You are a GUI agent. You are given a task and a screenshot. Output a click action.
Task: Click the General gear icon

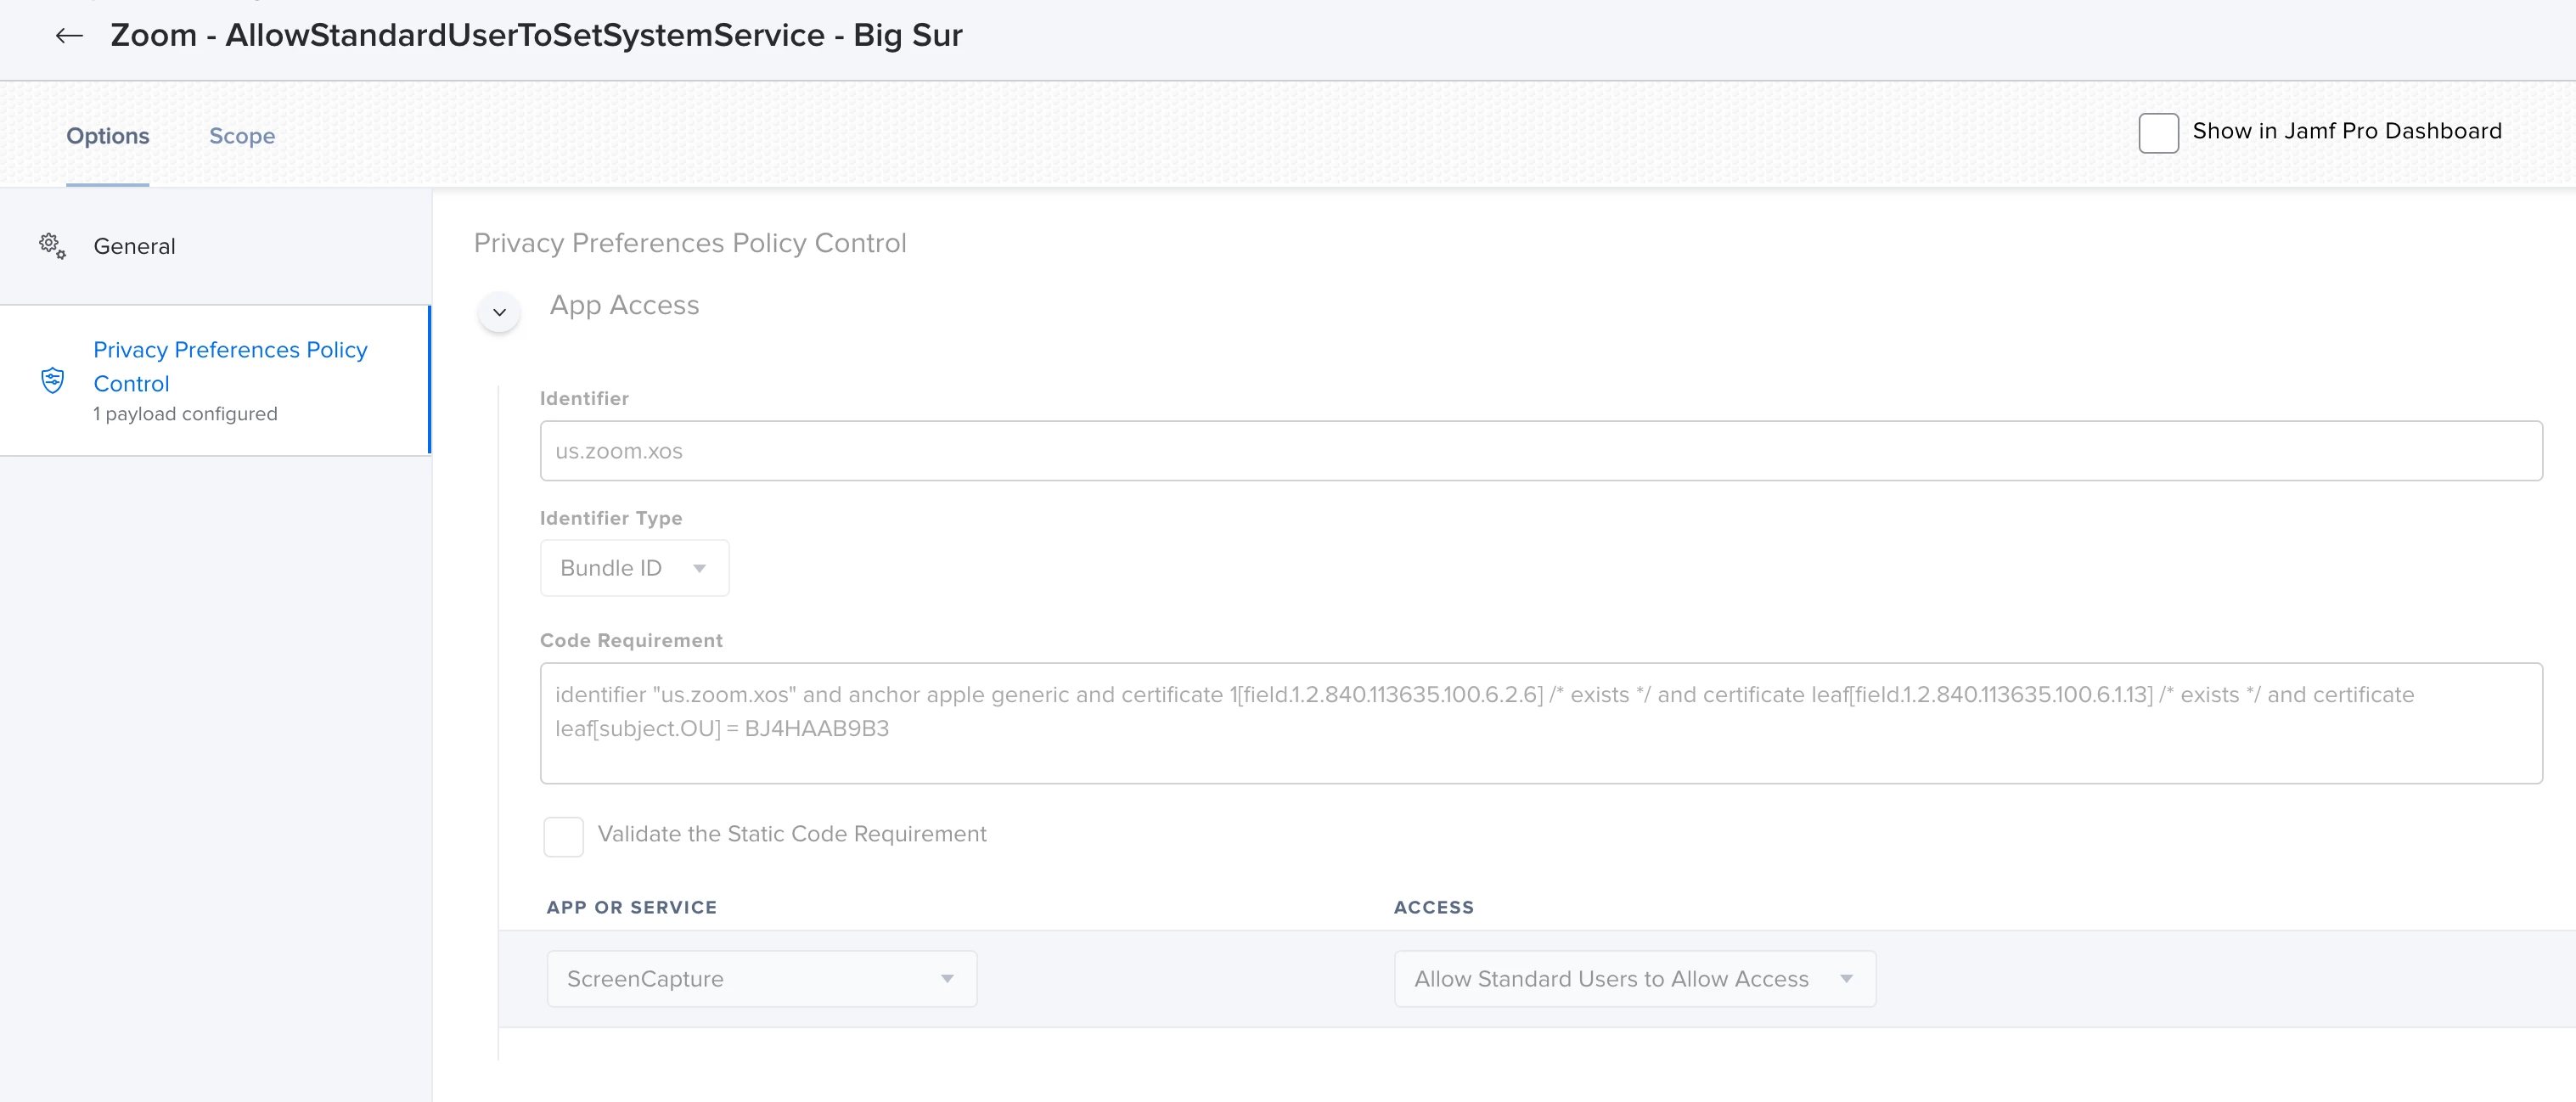click(x=52, y=246)
